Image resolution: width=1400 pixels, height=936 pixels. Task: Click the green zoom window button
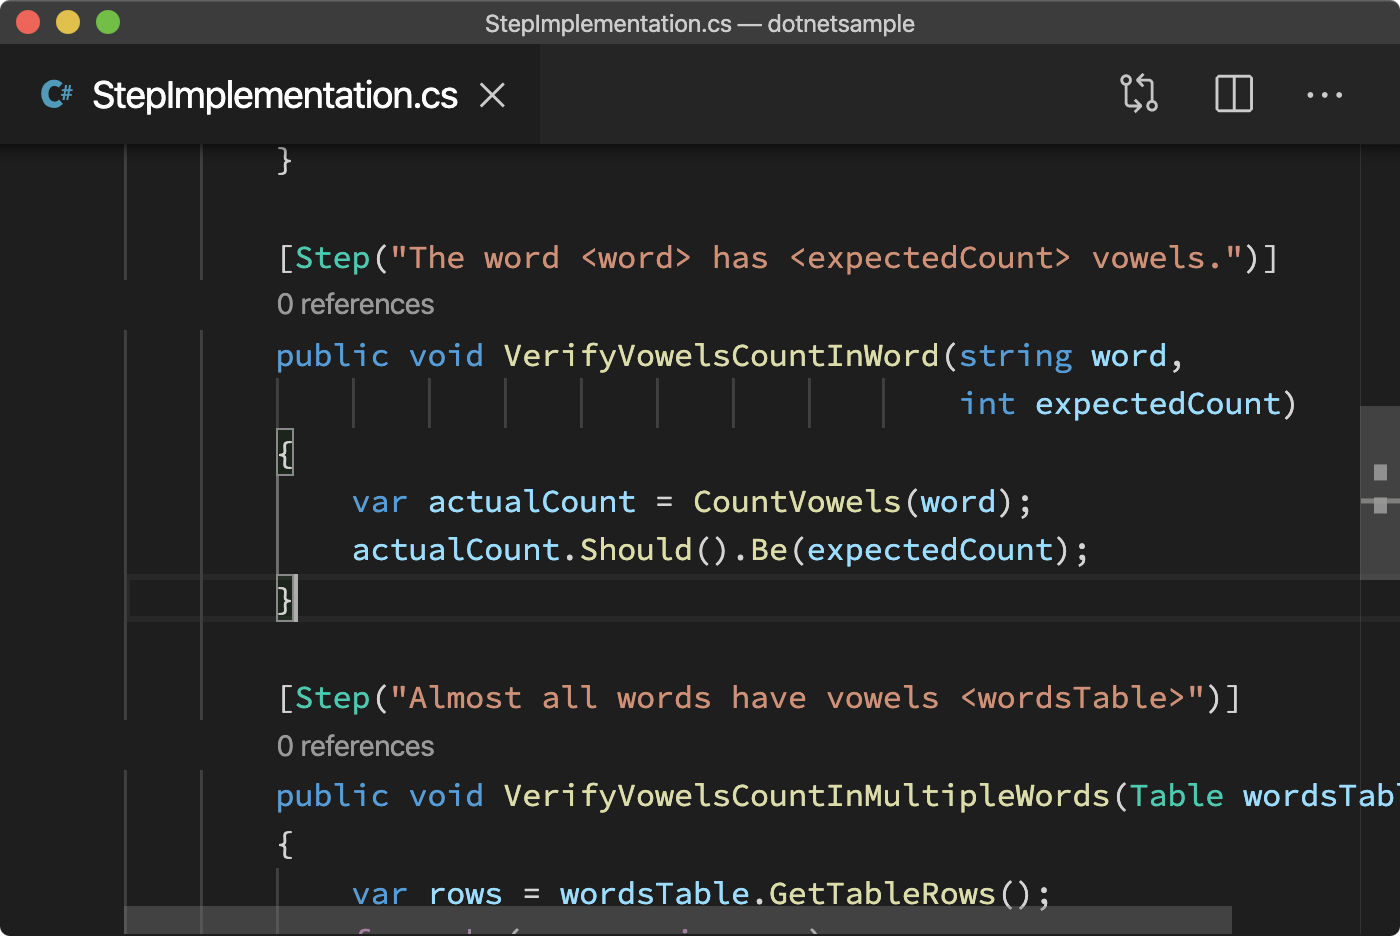[108, 22]
